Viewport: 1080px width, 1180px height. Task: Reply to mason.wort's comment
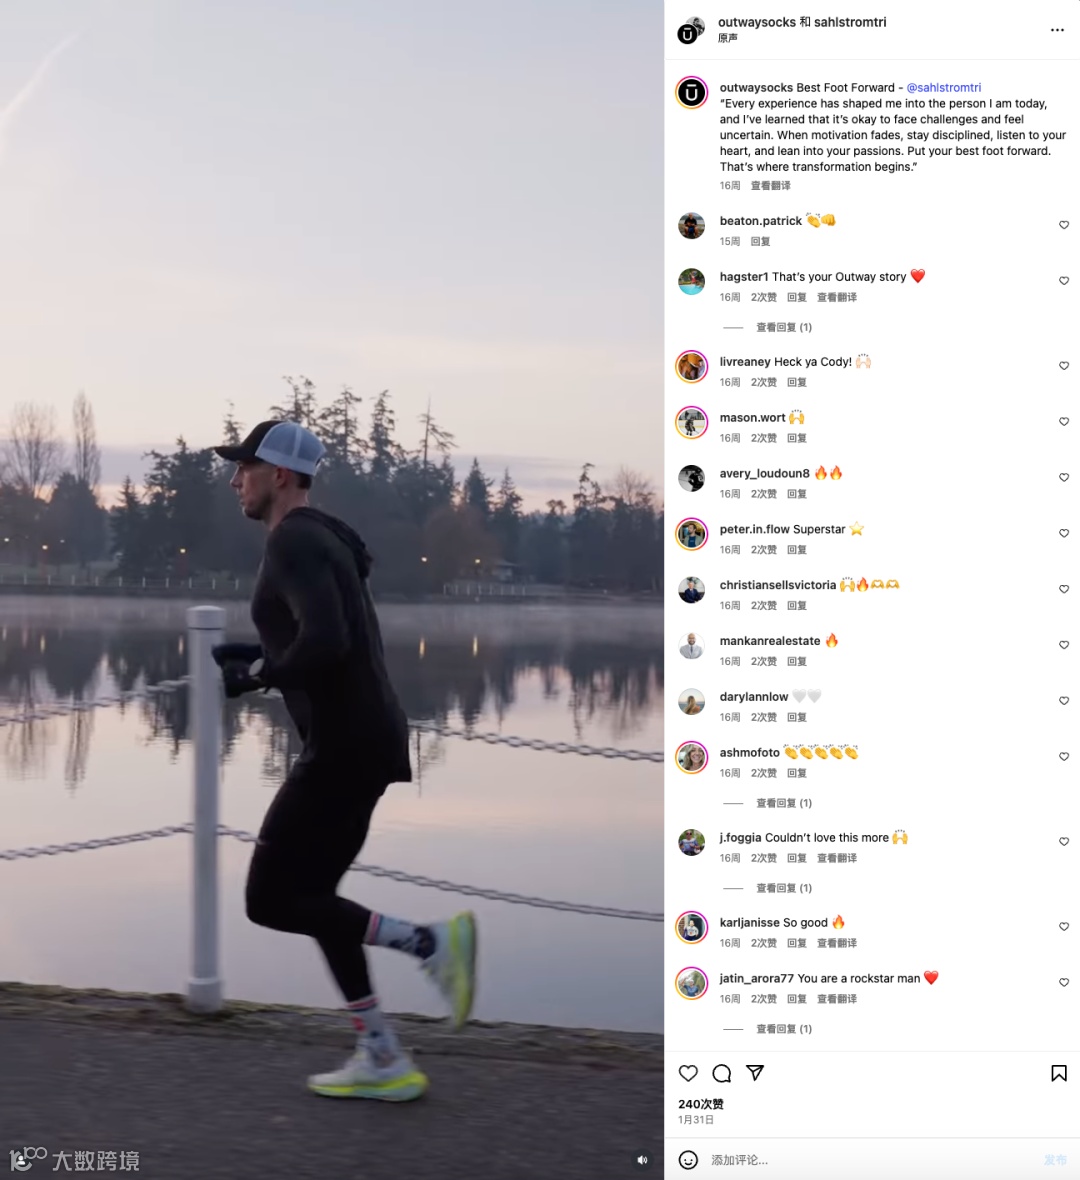(x=796, y=438)
